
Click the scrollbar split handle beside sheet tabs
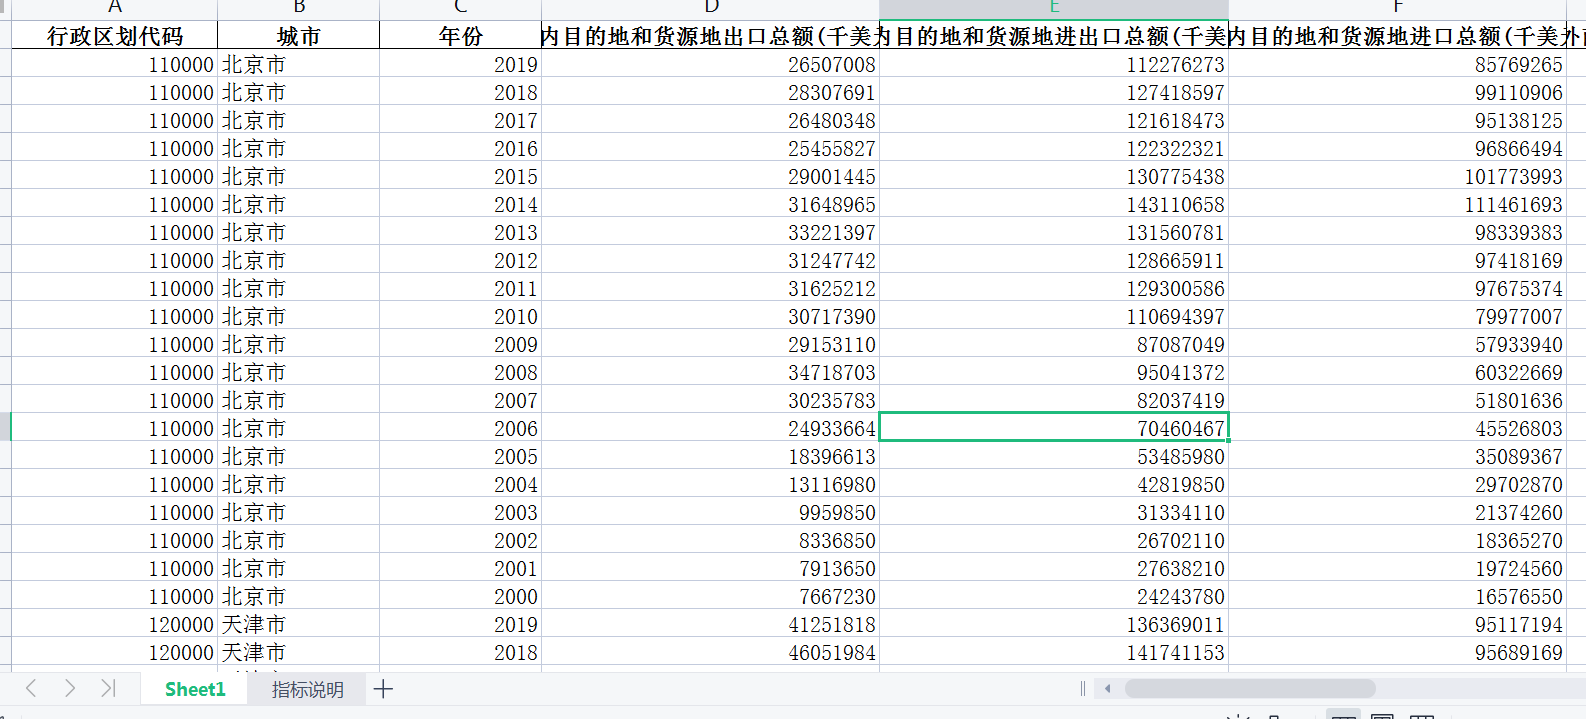click(x=1083, y=688)
